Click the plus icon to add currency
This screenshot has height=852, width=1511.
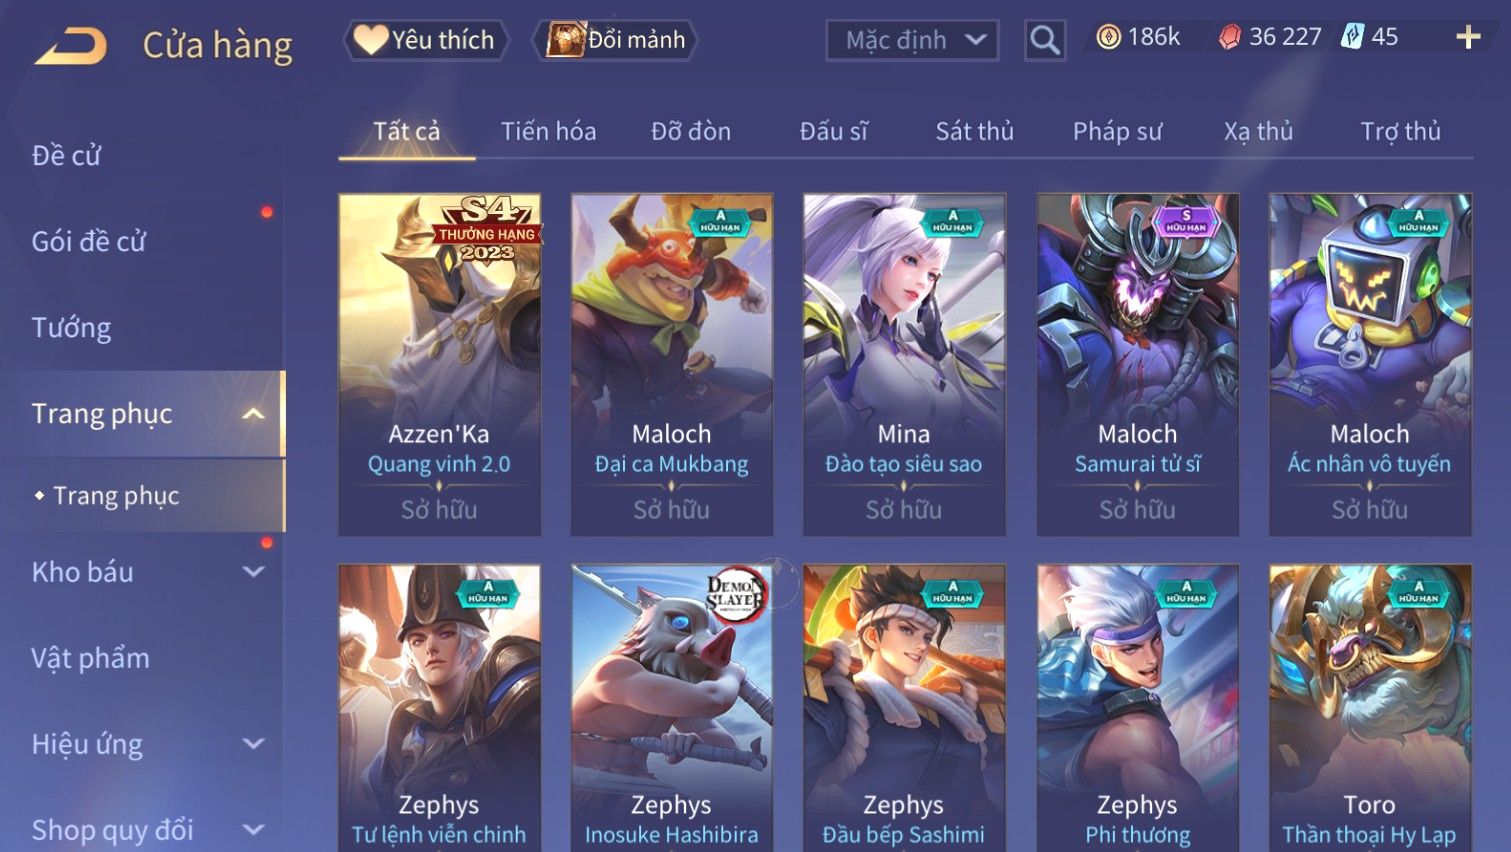coord(1468,37)
